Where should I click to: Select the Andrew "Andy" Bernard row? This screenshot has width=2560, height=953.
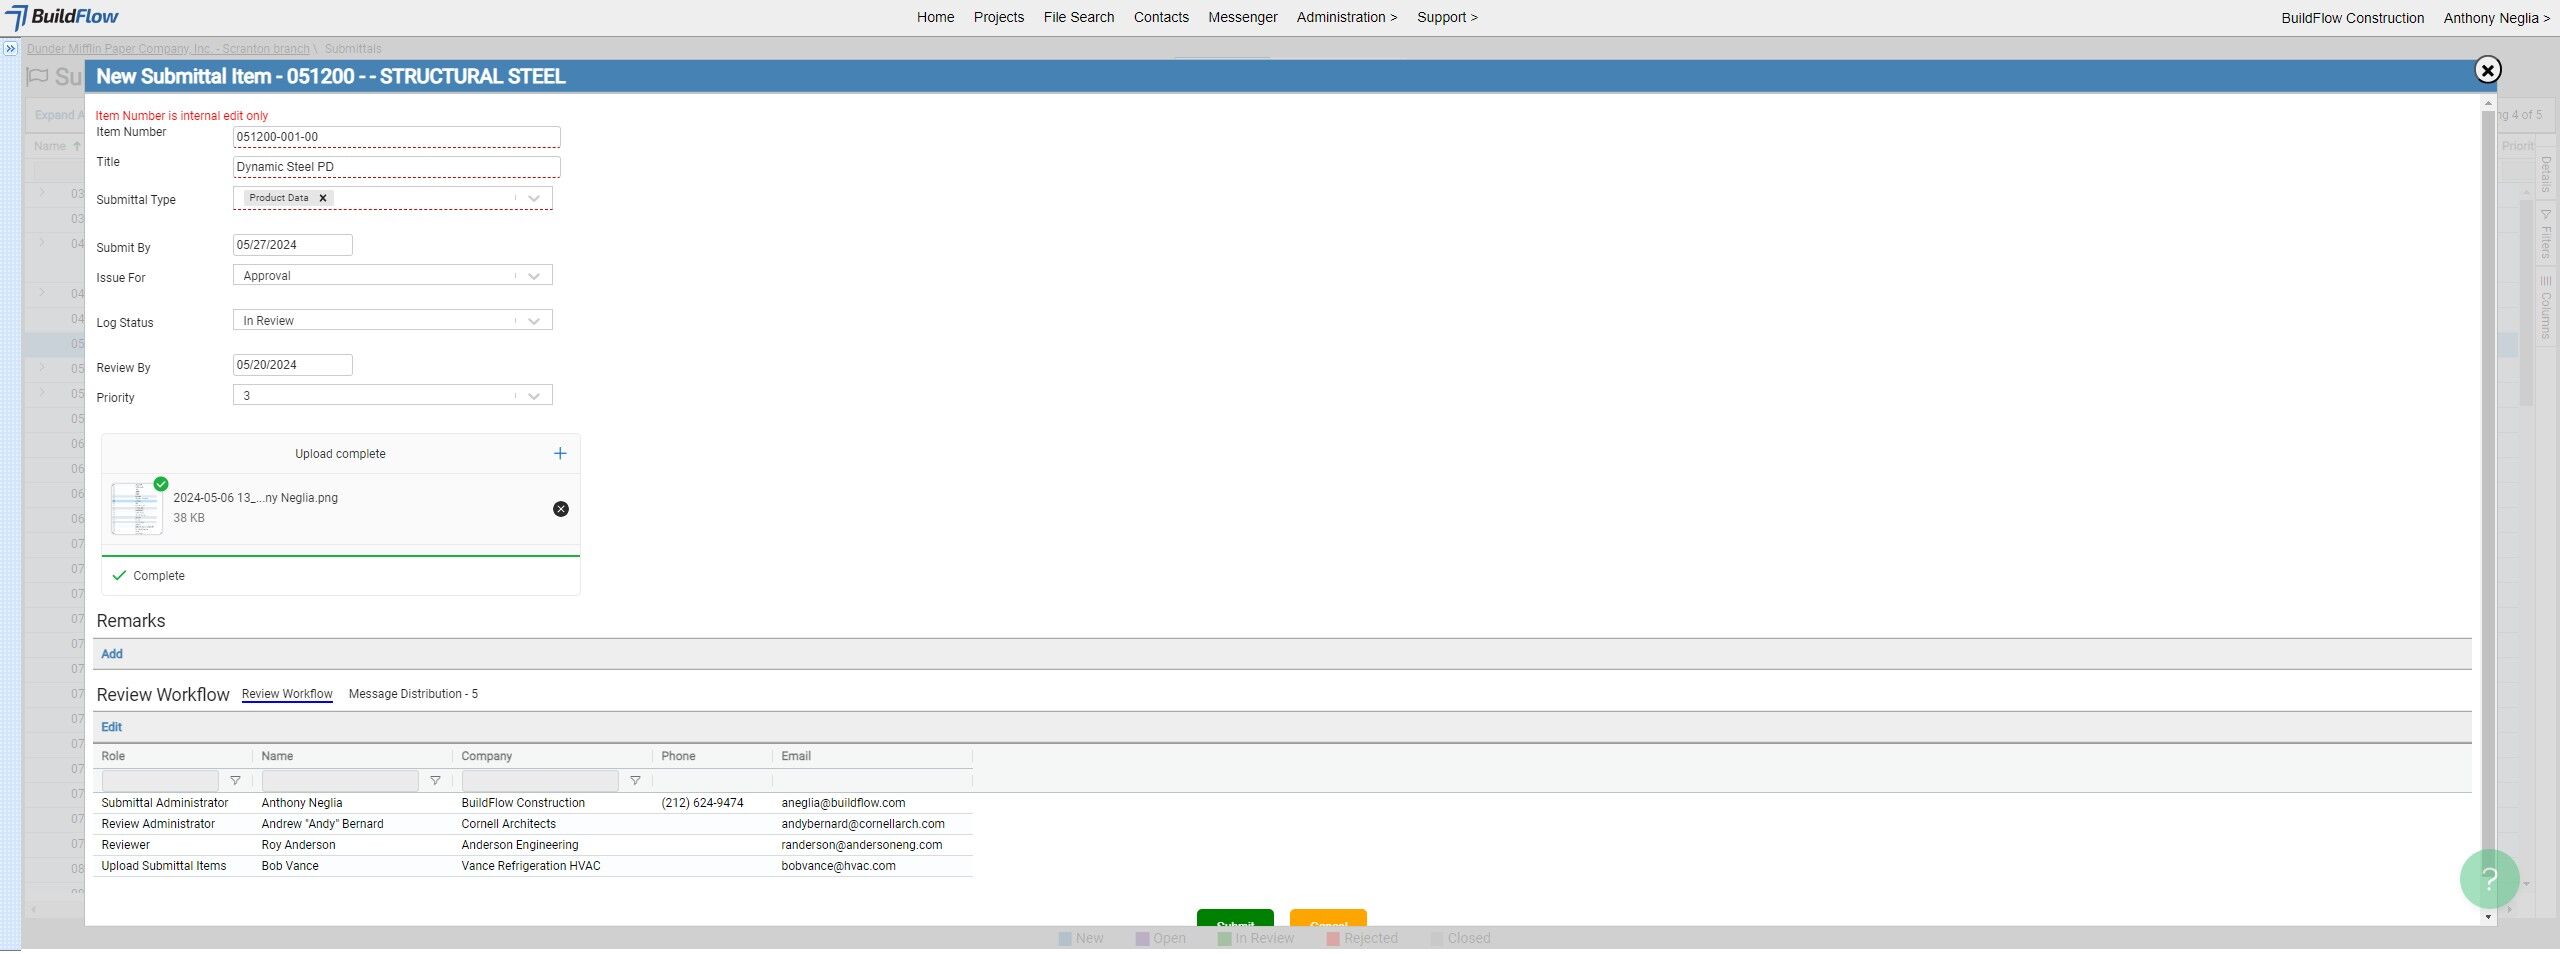[x=533, y=824]
